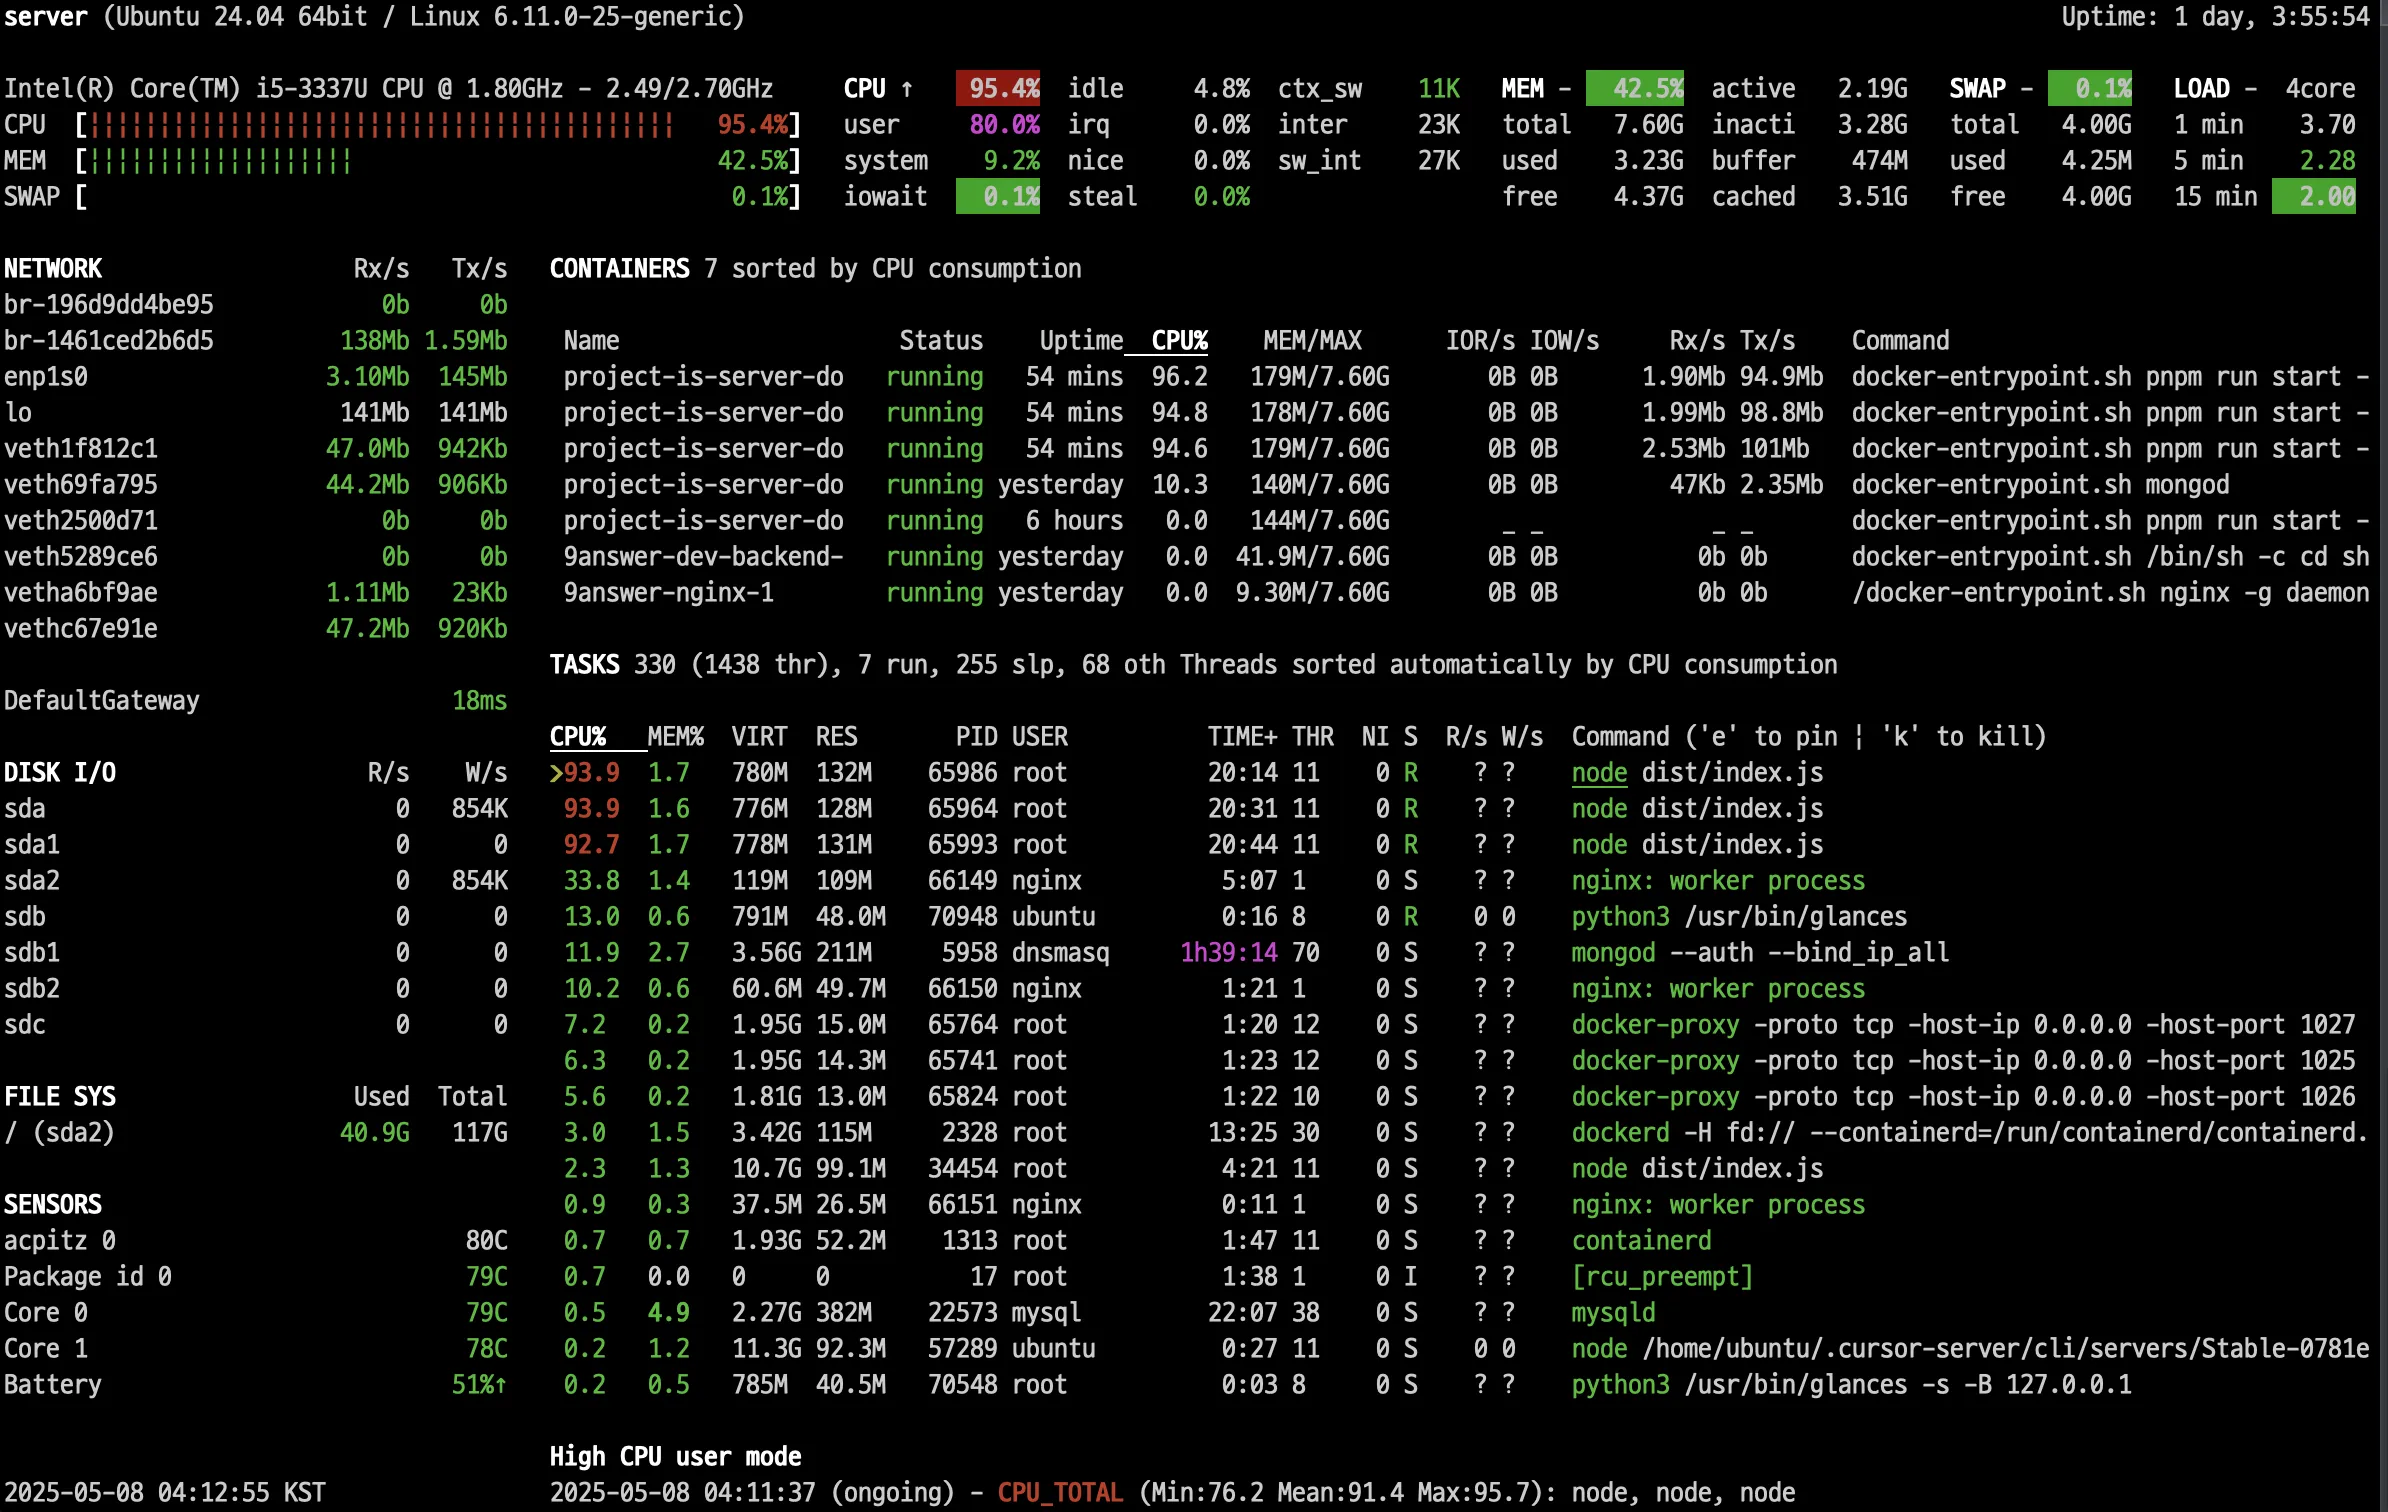Select the DISK I/O section header

click(60, 773)
